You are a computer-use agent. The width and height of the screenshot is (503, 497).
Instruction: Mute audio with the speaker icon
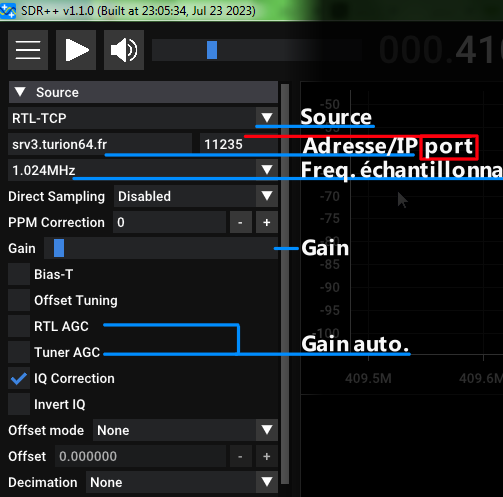(124, 50)
